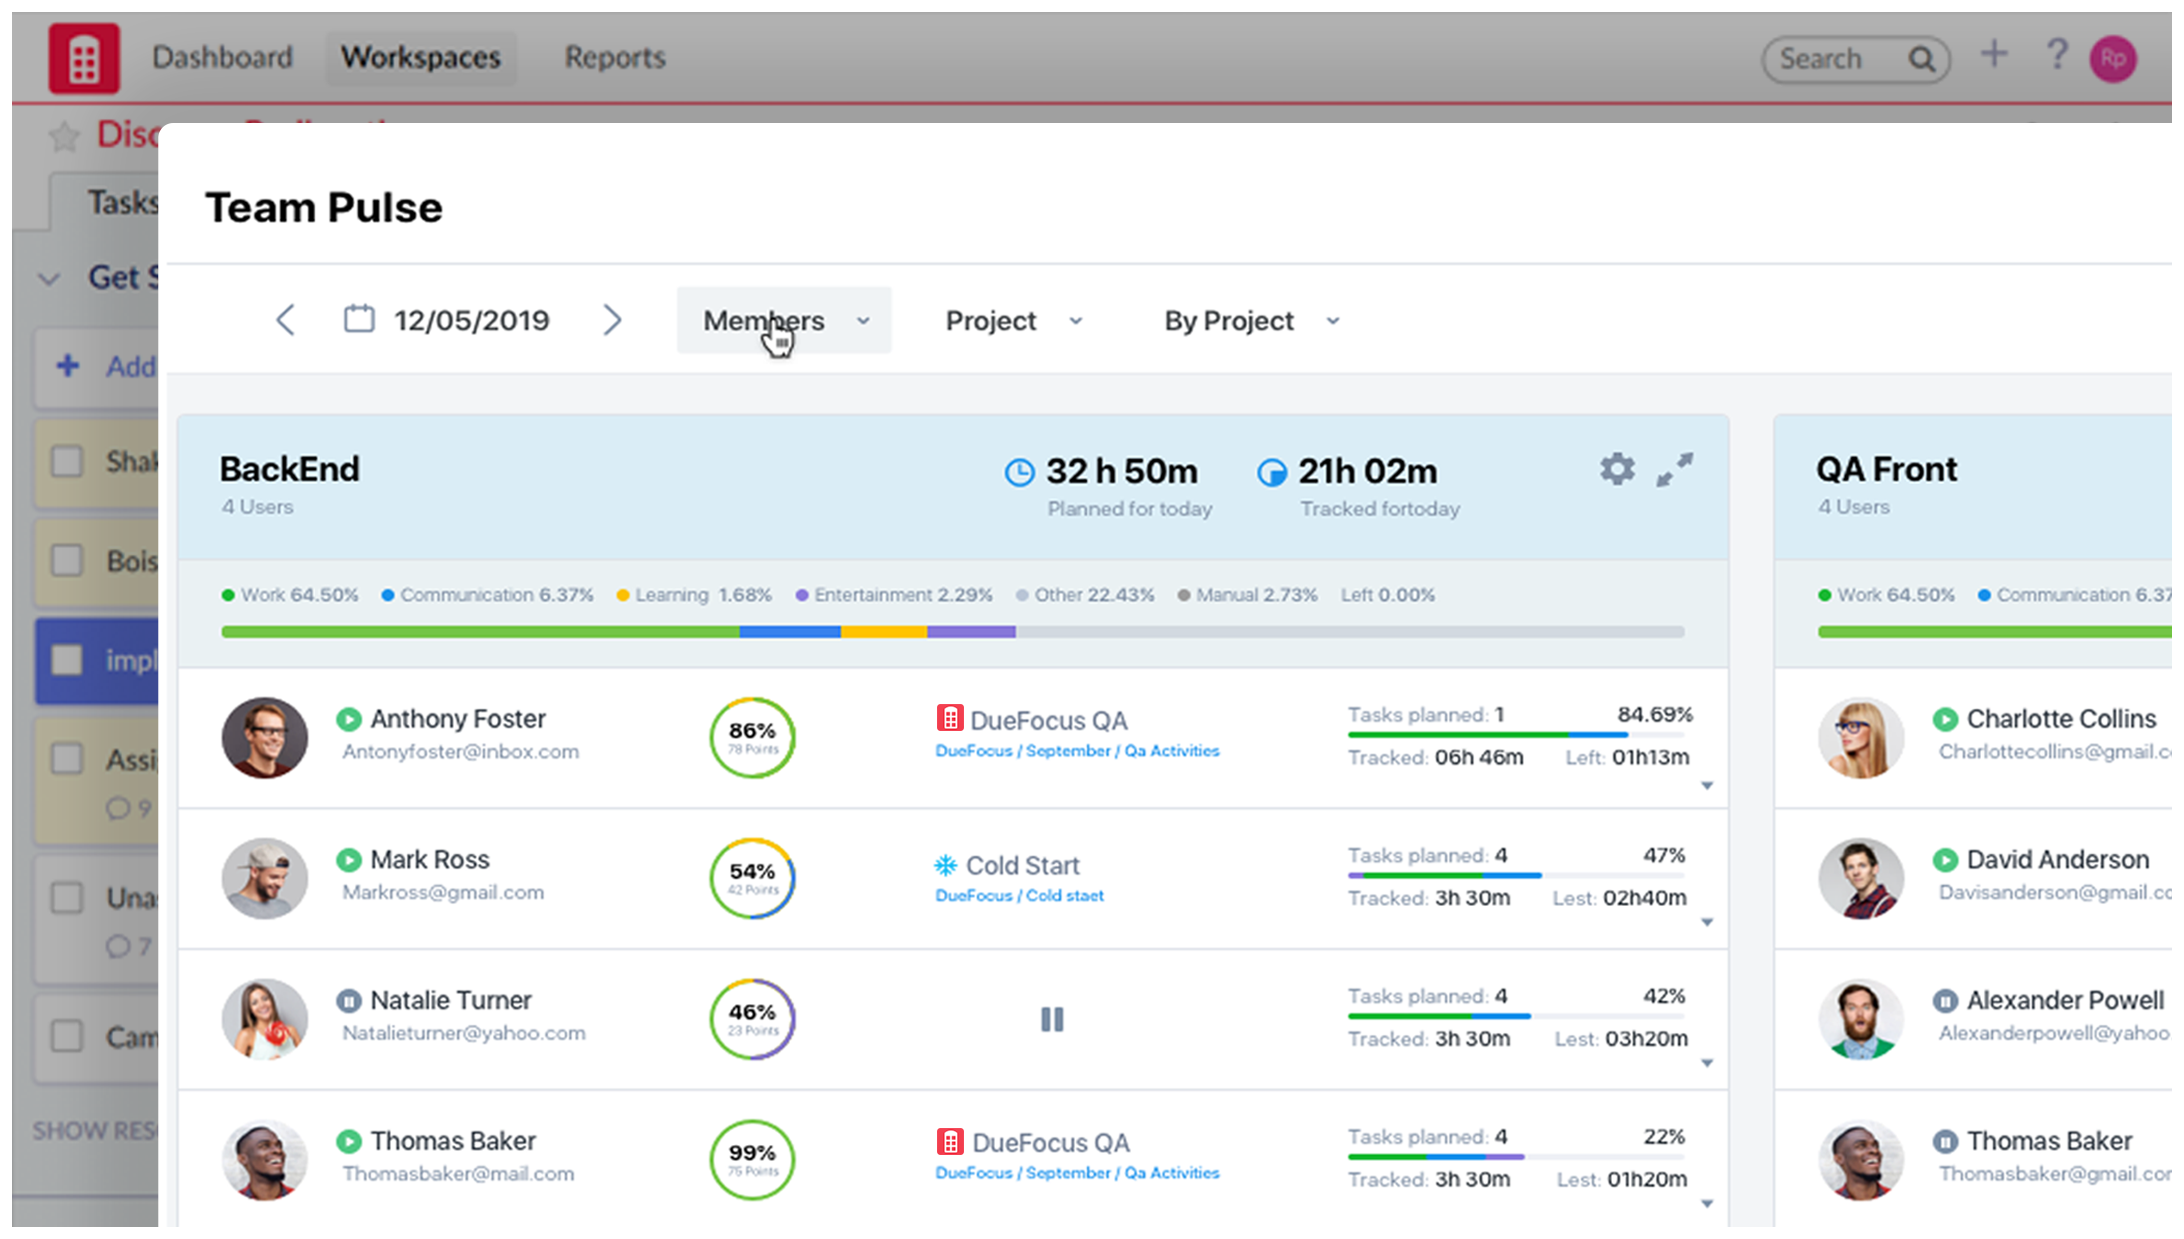This screenshot has height=1239, width=2184.
Task: Click the red app logo icon
Action: 84,59
